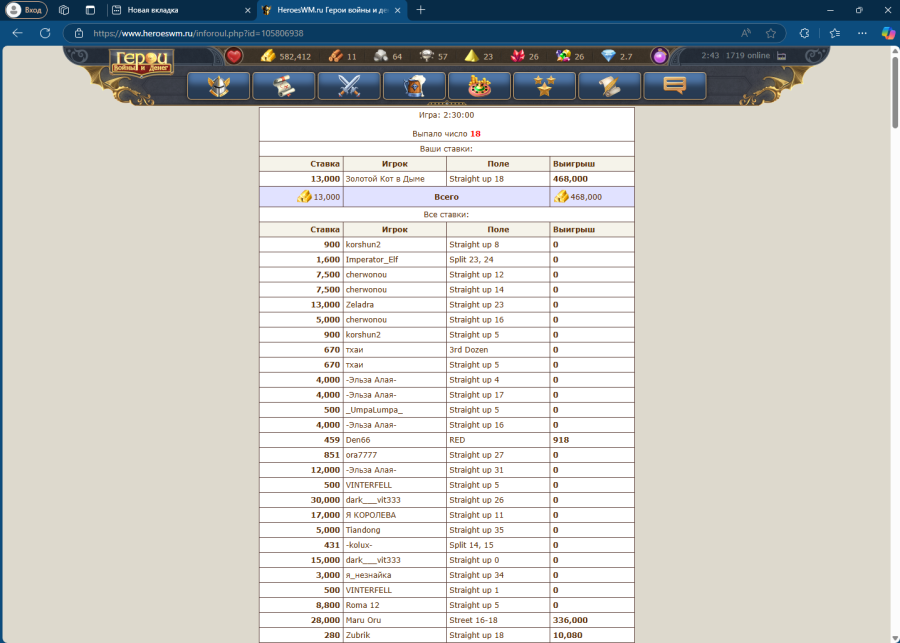The width and height of the screenshot is (900, 643).
Task: Click the 918 winnings value for RED
Action: [x=561, y=440]
